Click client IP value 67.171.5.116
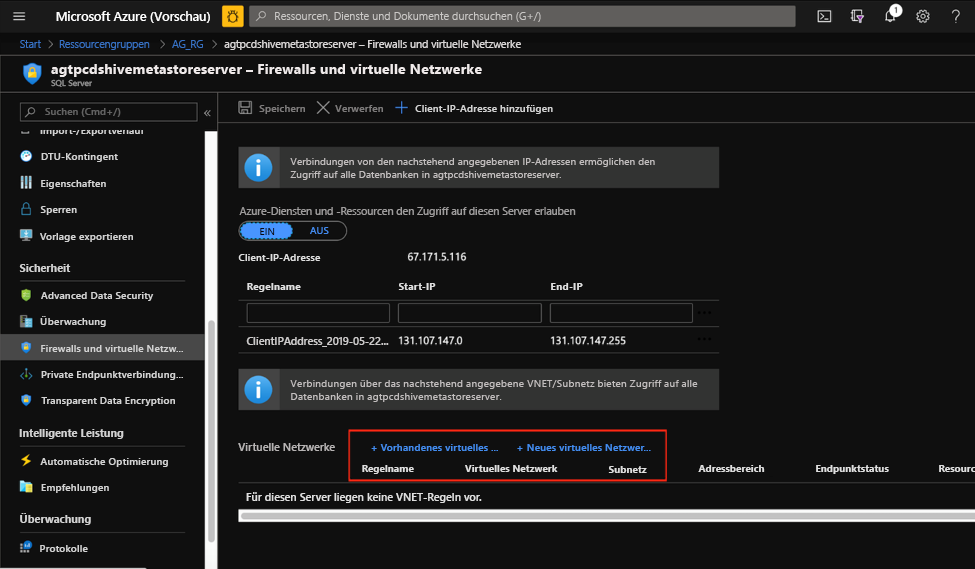The width and height of the screenshot is (975, 569). [x=437, y=257]
